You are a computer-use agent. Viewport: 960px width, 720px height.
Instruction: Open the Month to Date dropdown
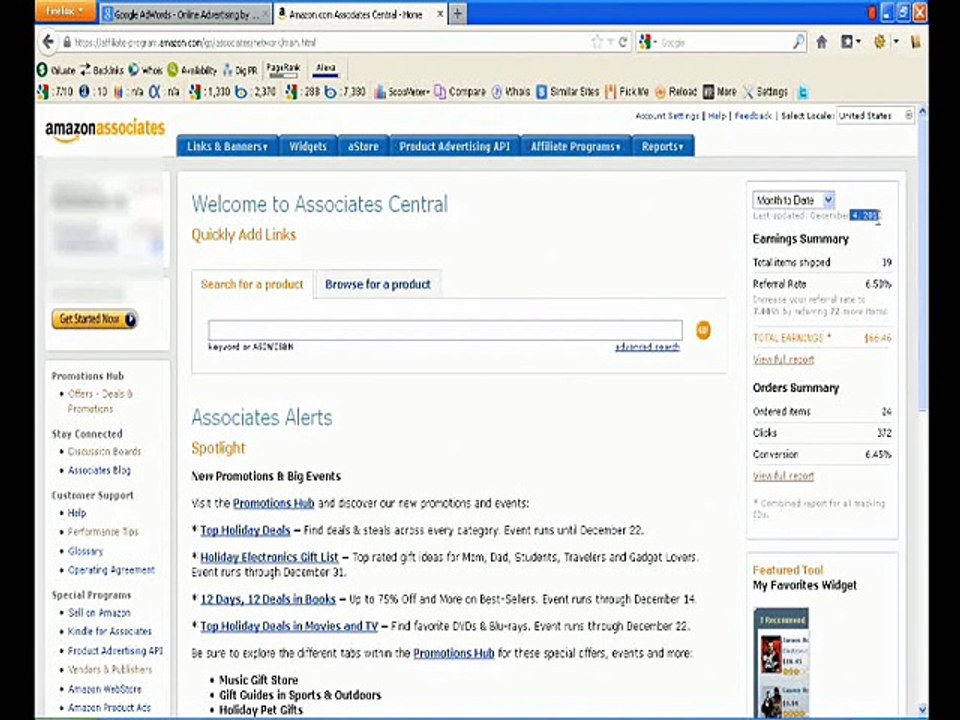pos(793,200)
